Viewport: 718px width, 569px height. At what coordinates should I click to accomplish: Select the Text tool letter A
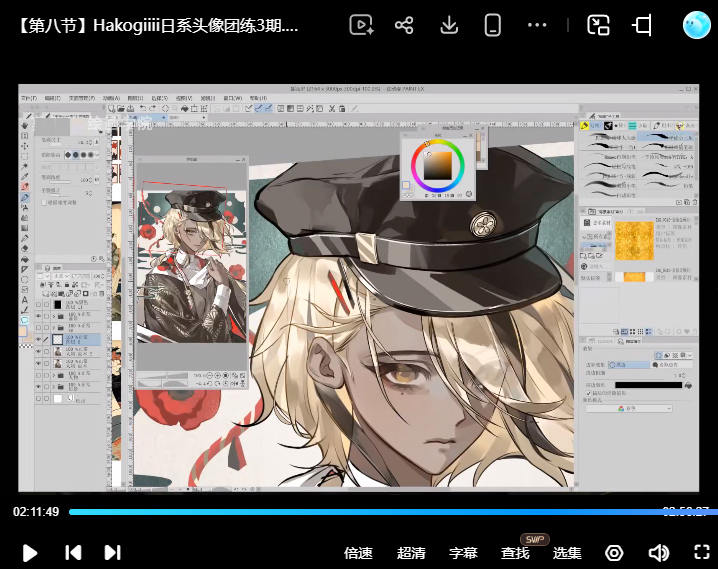point(25,300)
